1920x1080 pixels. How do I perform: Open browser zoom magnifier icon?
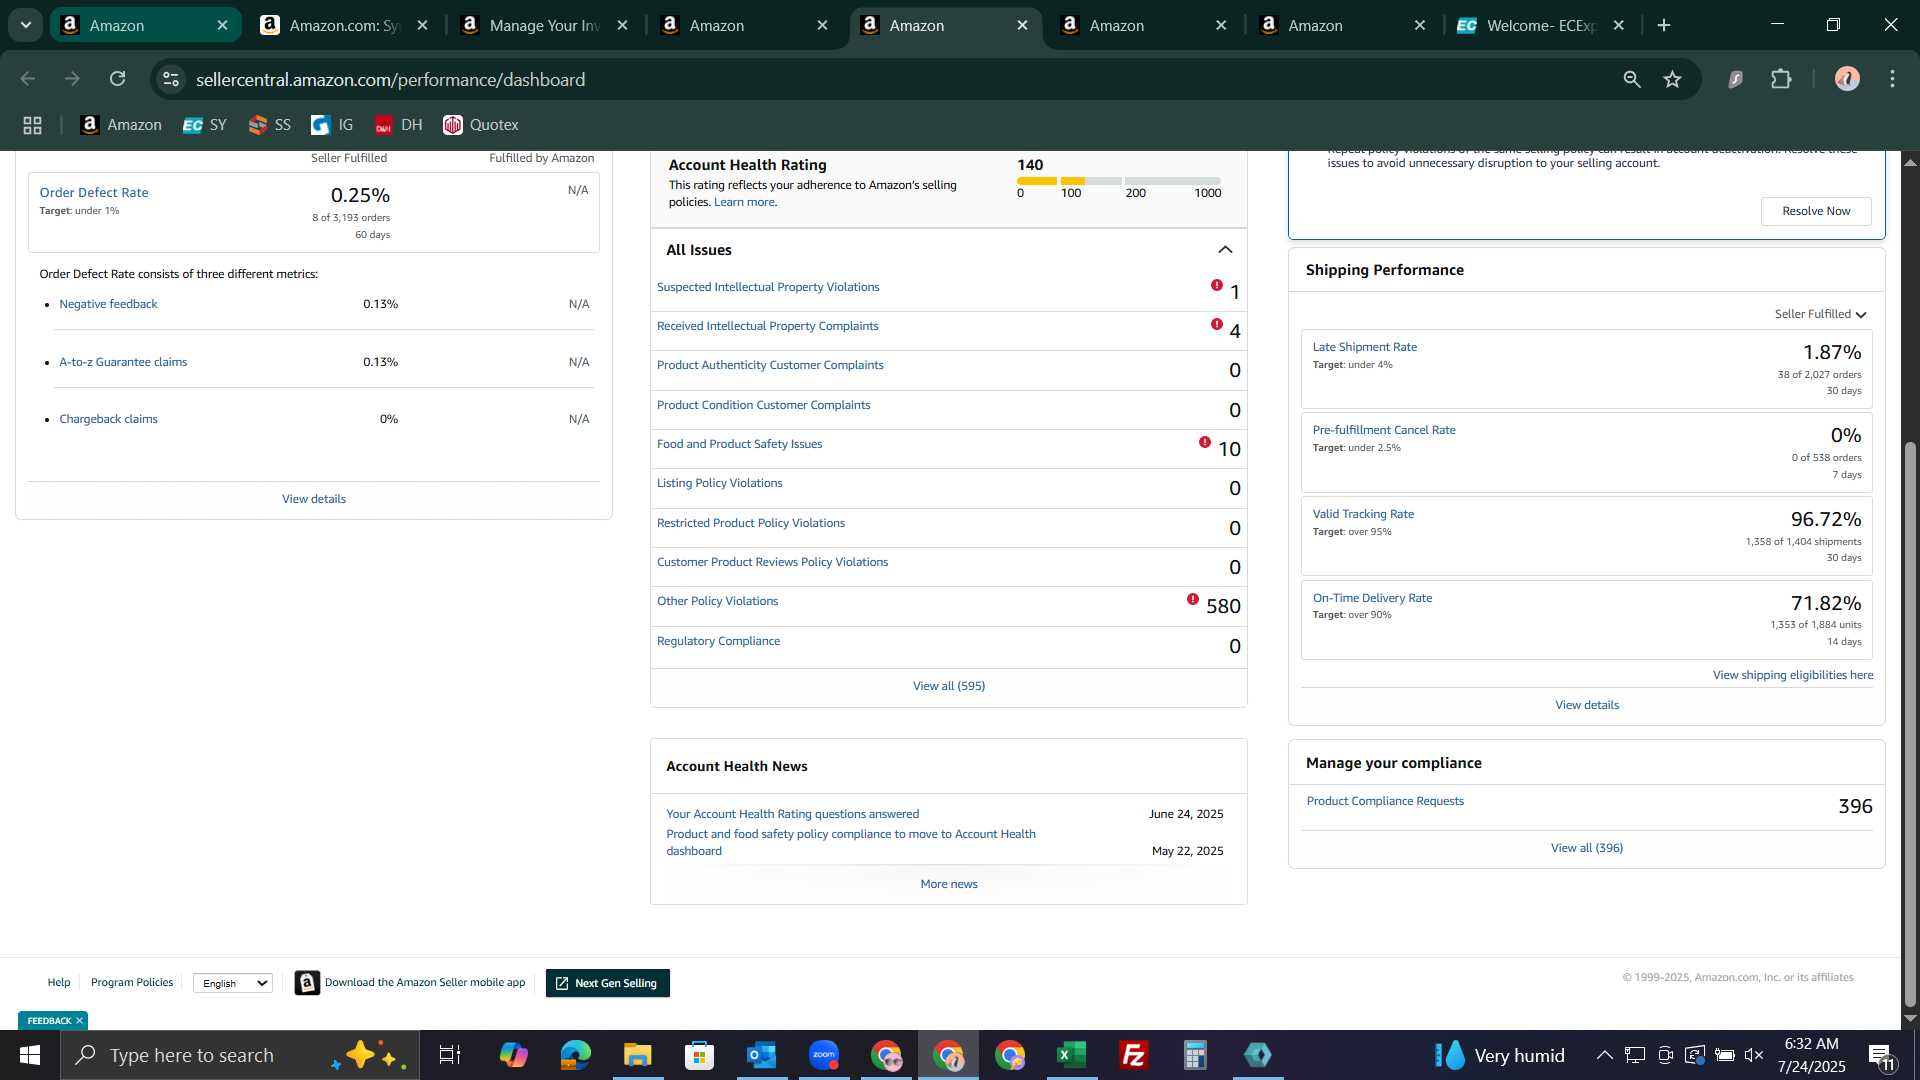(x=1632, y=79)
